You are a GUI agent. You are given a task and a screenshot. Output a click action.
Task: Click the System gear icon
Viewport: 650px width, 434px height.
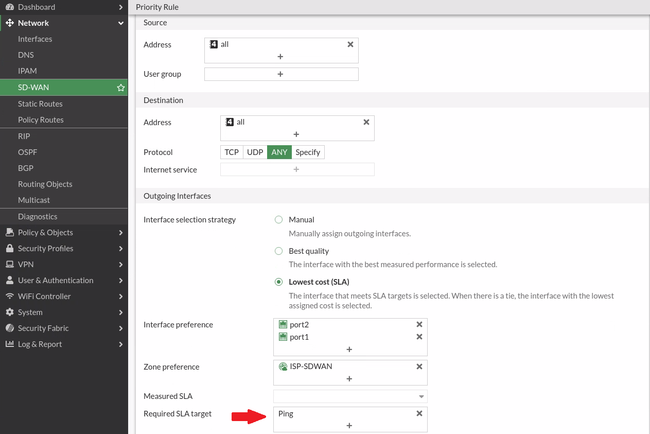tap(10, 312)
